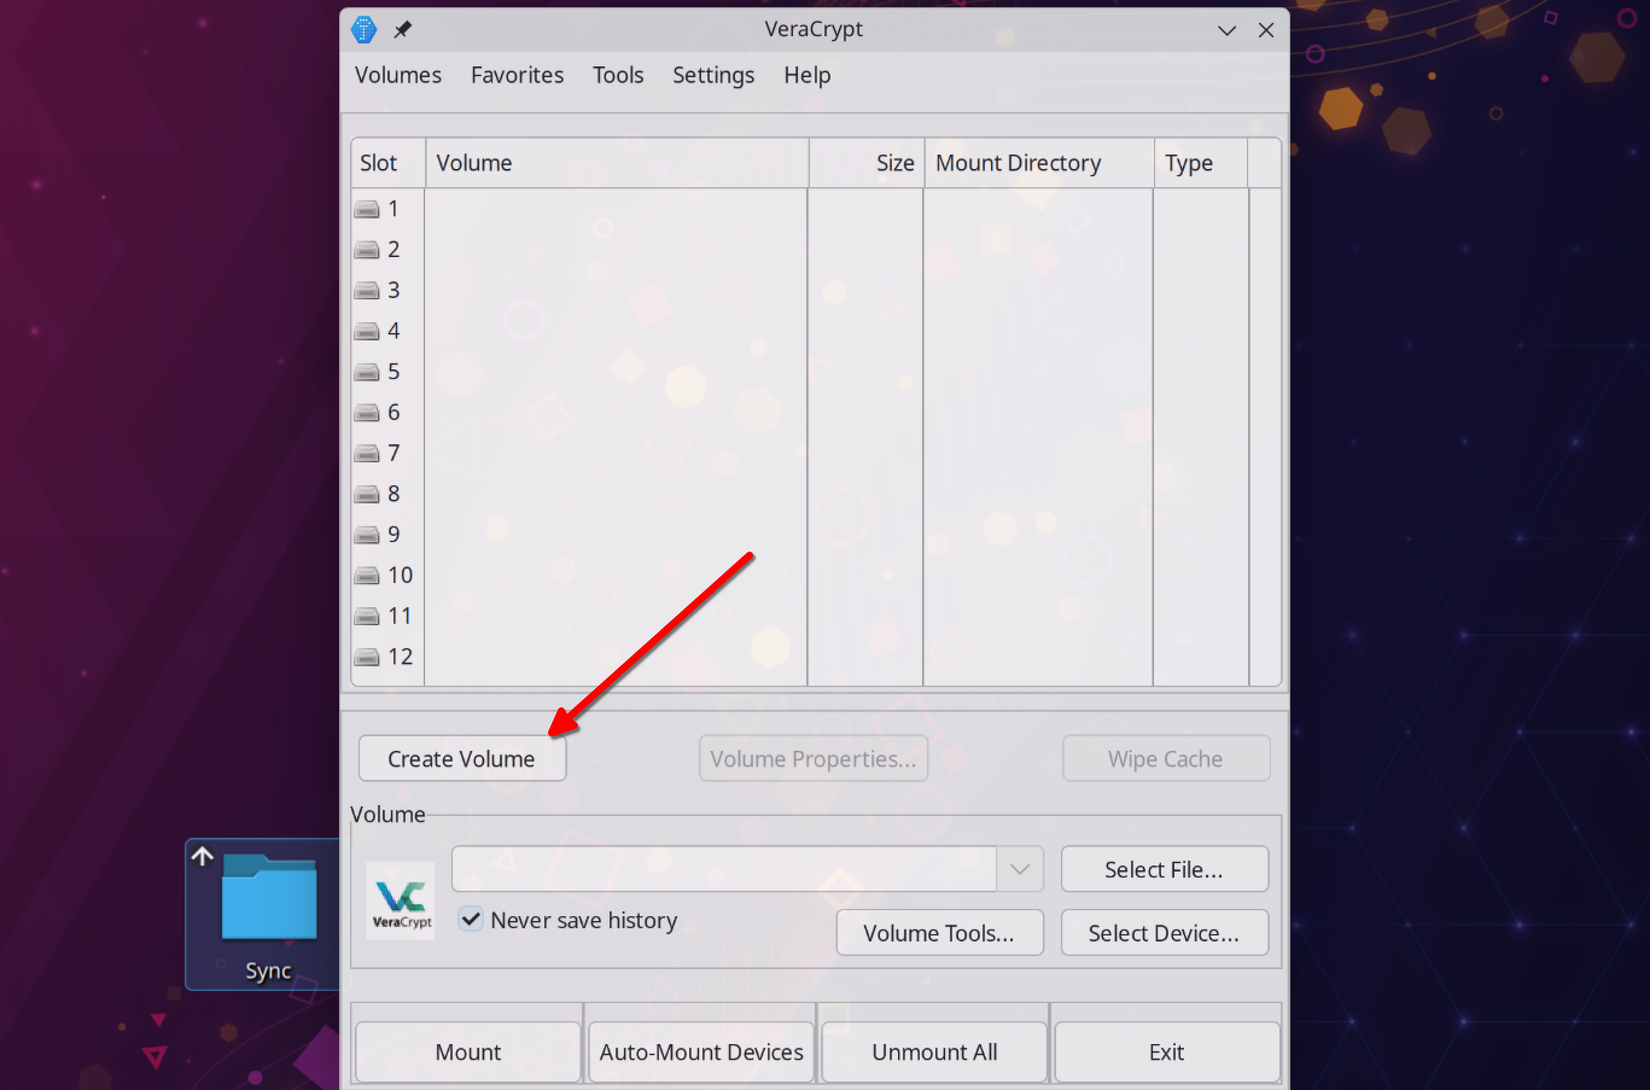
Task: Click the Mount Directory column header
Action: pos(1017,162)
